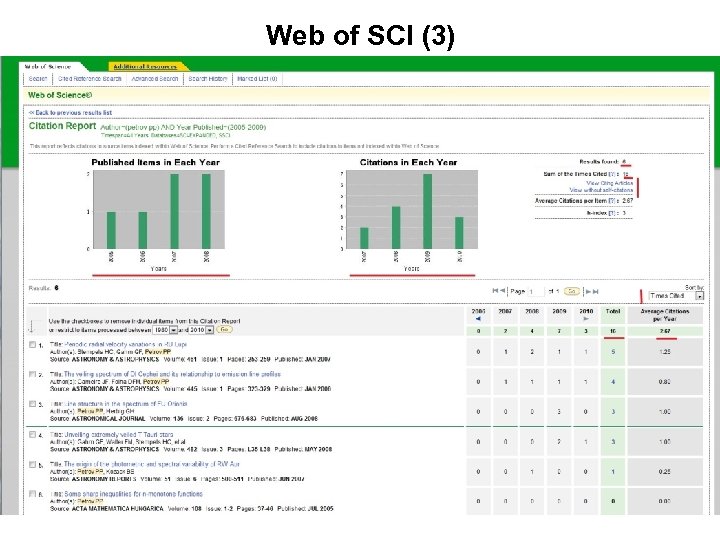The width and height of the screenshot is (720, 540).
Task: Click Back to previous results list link
Action: 70,112
